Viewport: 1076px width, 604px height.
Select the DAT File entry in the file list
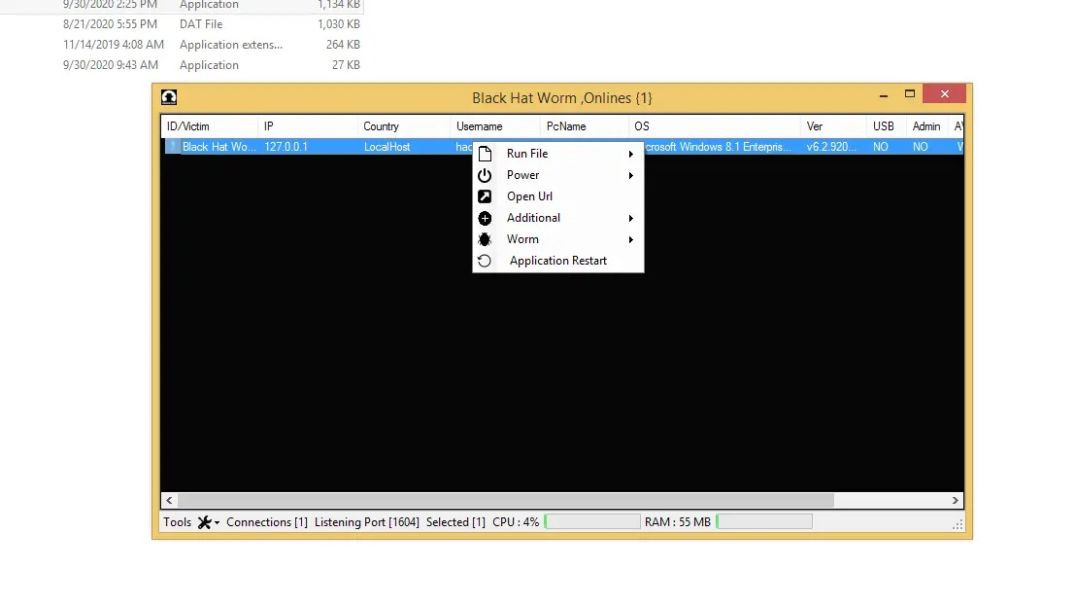200,24
